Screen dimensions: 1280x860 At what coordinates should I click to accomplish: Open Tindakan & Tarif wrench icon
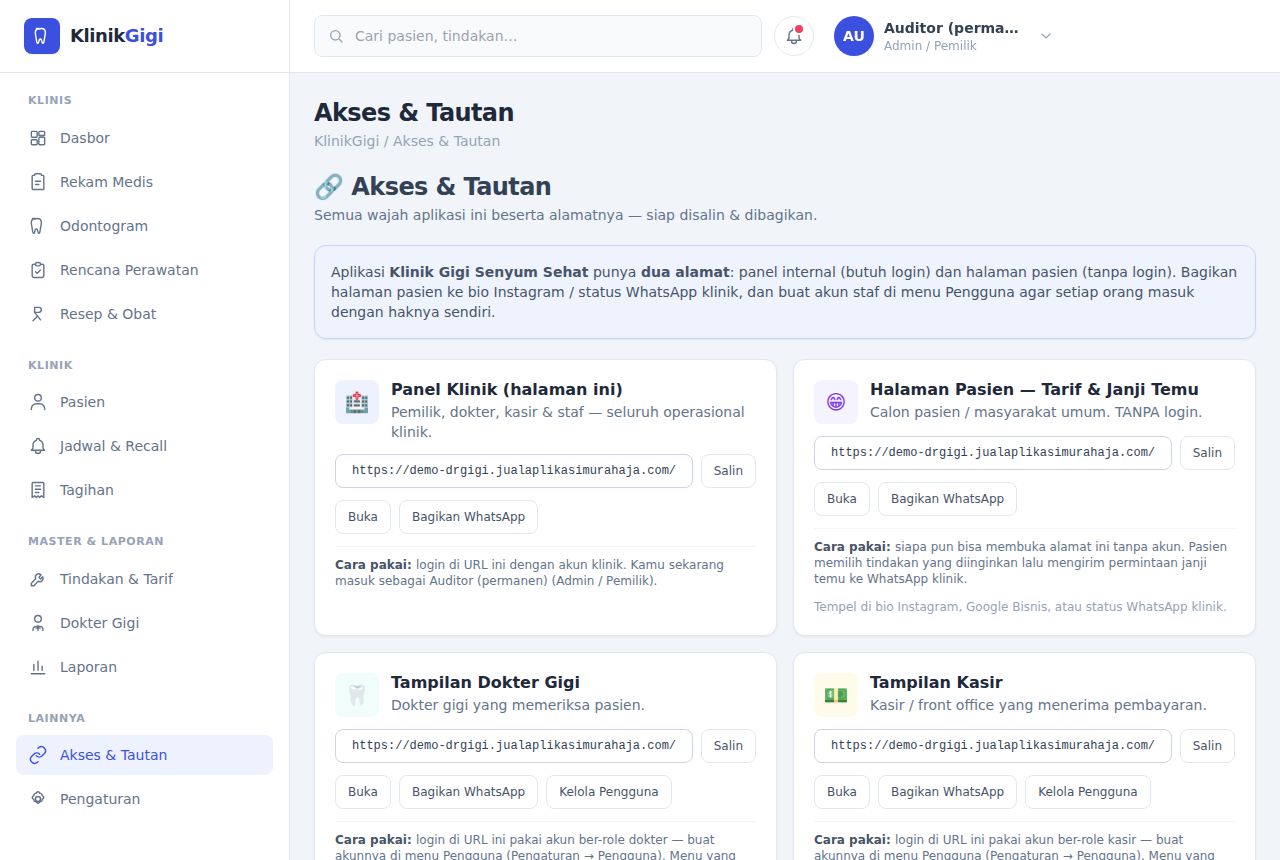pos(38,579)
